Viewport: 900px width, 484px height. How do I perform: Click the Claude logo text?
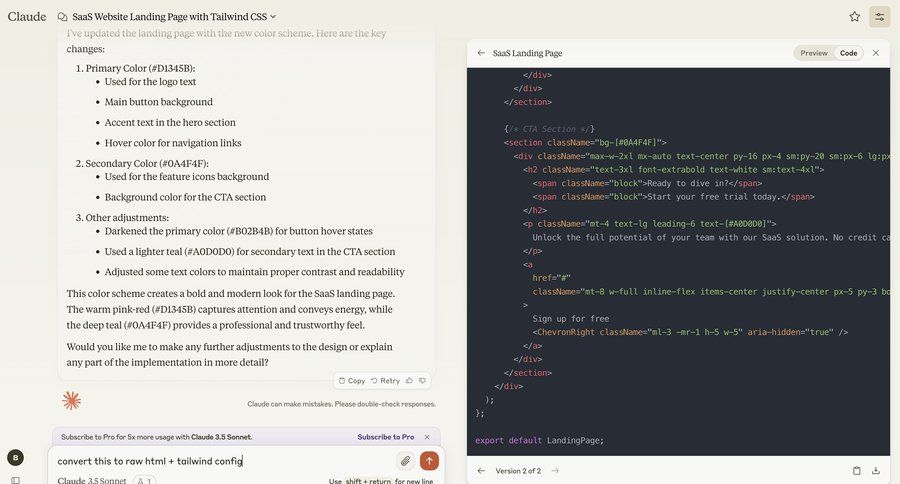pyautogui.click(x=26, y=17)
